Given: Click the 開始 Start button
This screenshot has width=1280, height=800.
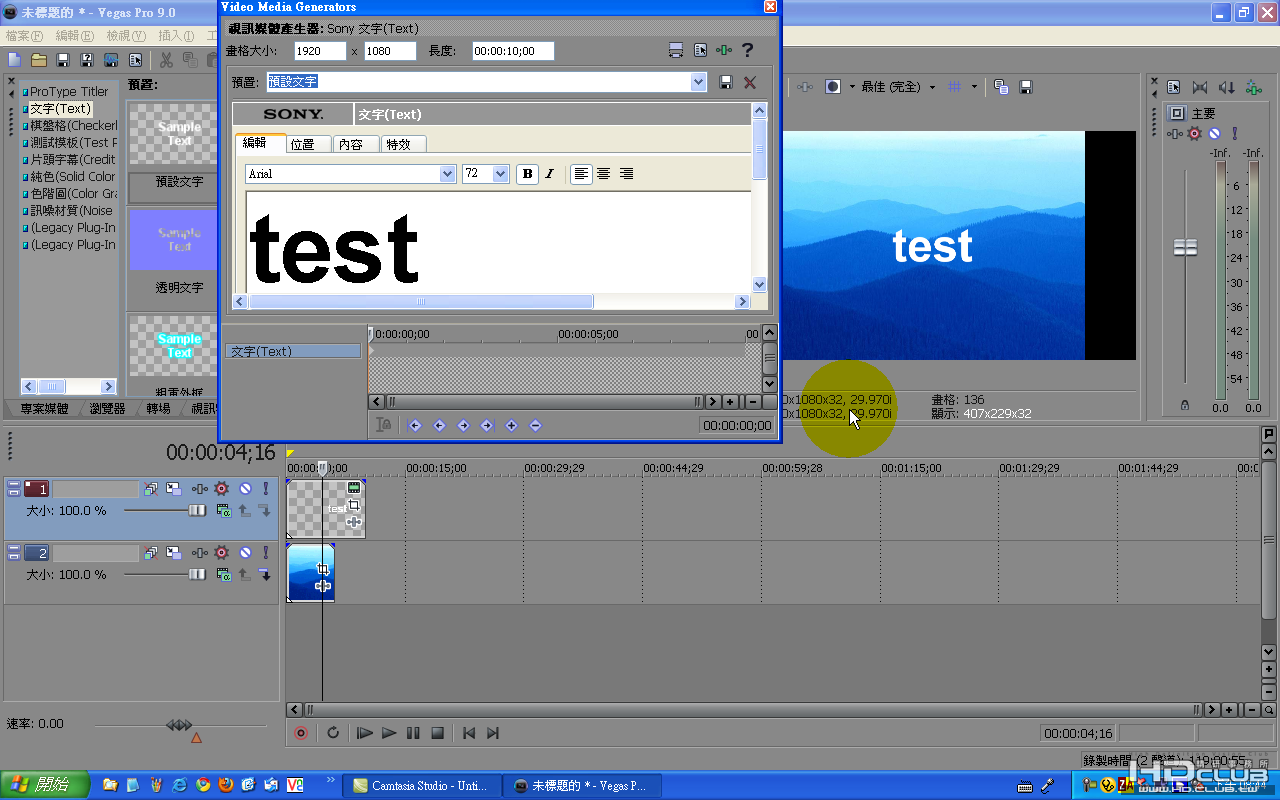Looking at the screenshot, I should [x=45, y=785].
